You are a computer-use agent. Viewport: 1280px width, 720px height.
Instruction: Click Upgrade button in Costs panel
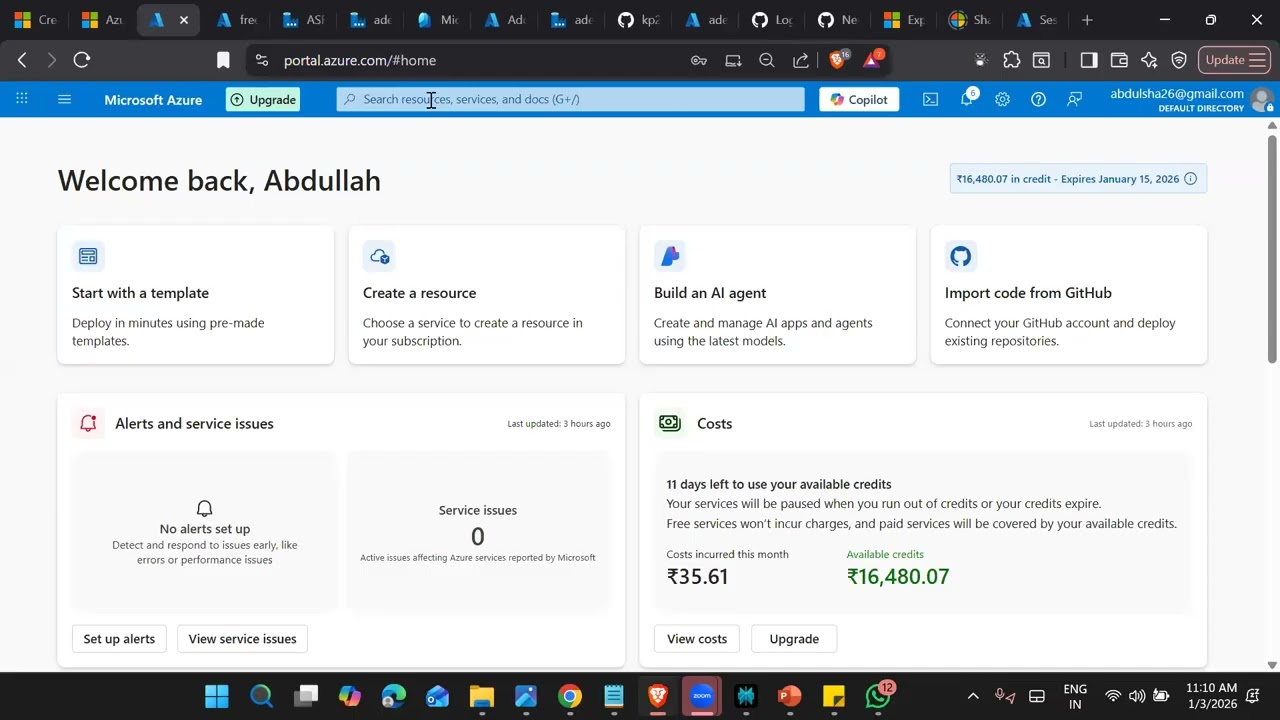[x=794, y=639]
